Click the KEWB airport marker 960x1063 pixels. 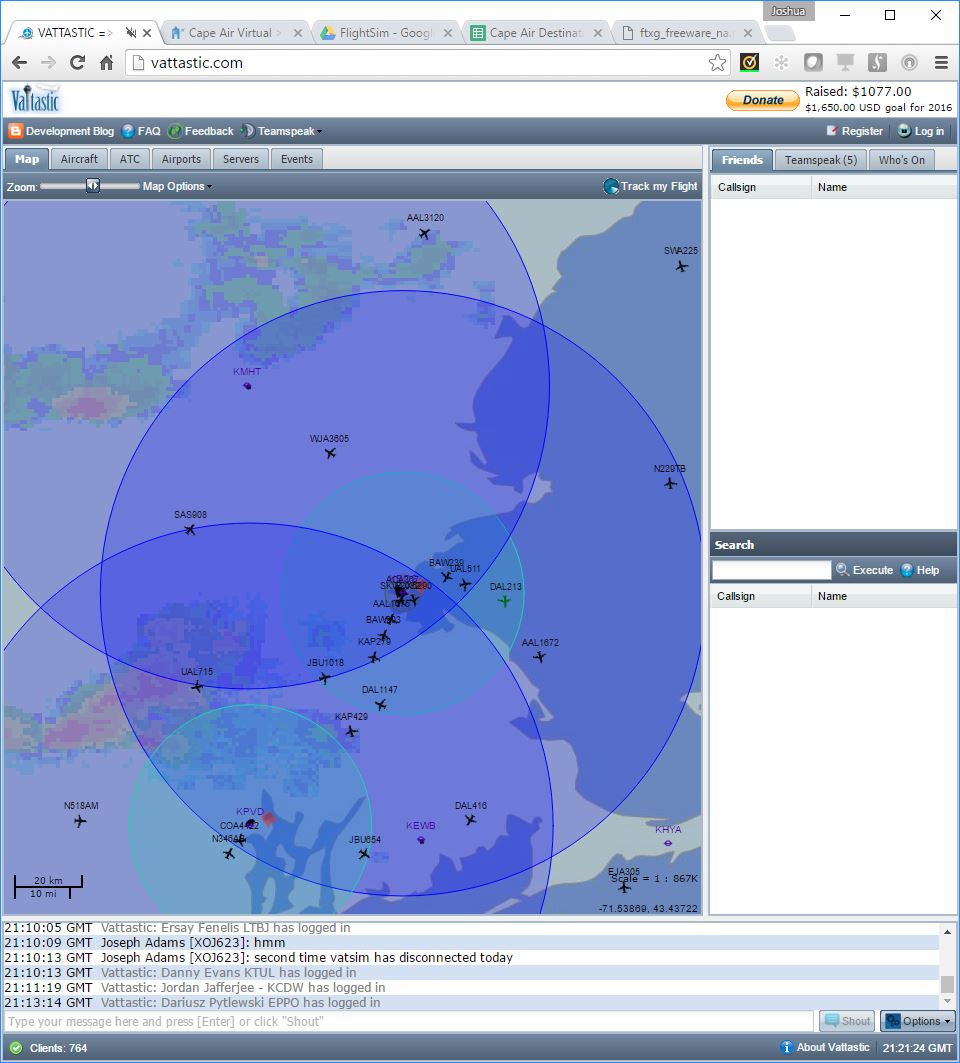click(x=421, y=840)
